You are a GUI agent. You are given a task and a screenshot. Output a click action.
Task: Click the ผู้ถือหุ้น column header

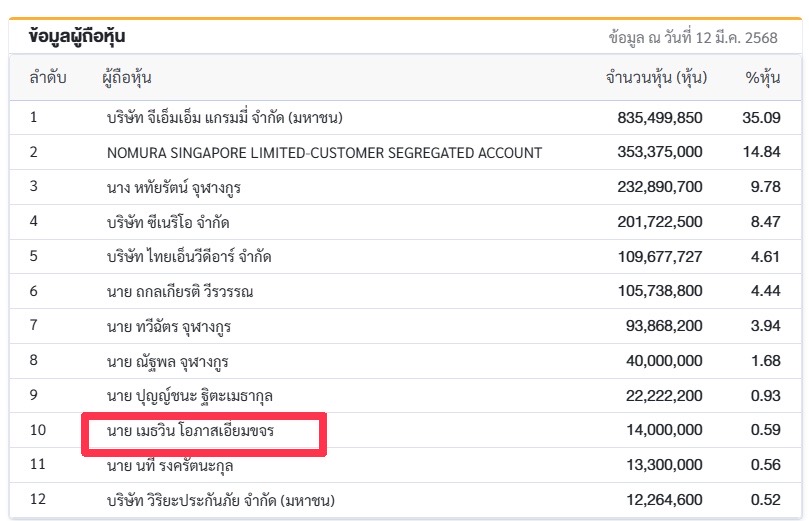(x=126, y=78)
